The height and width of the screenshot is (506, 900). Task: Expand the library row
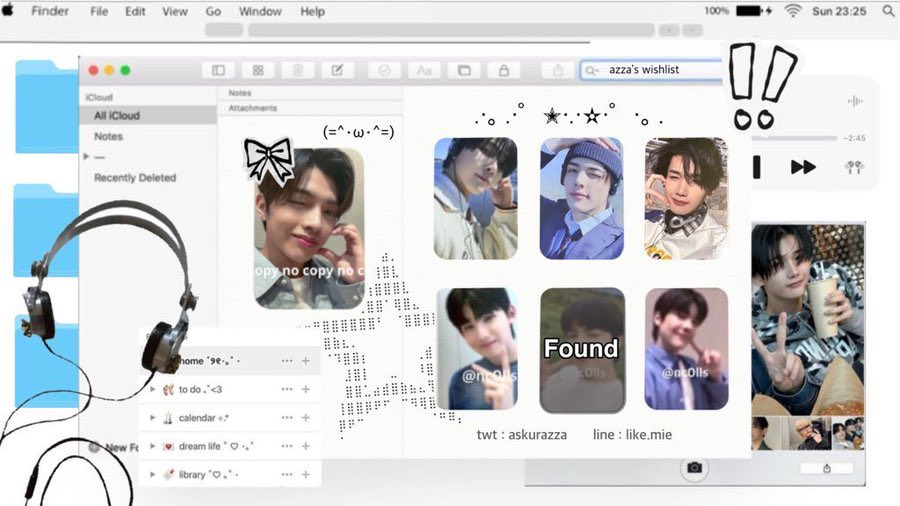[x=153, y=474]
